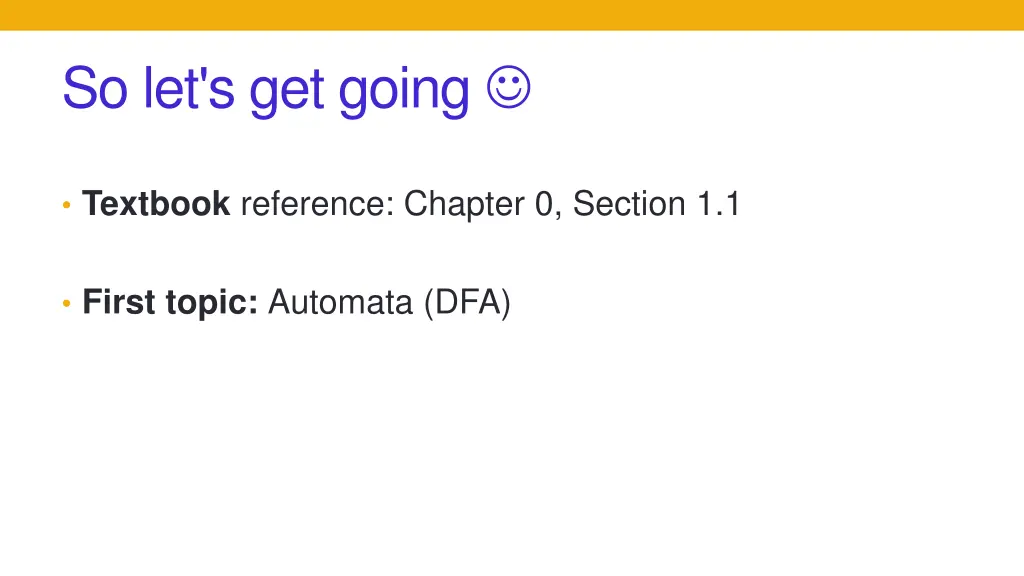Click the orange bullet before First topic

(66, 303)
